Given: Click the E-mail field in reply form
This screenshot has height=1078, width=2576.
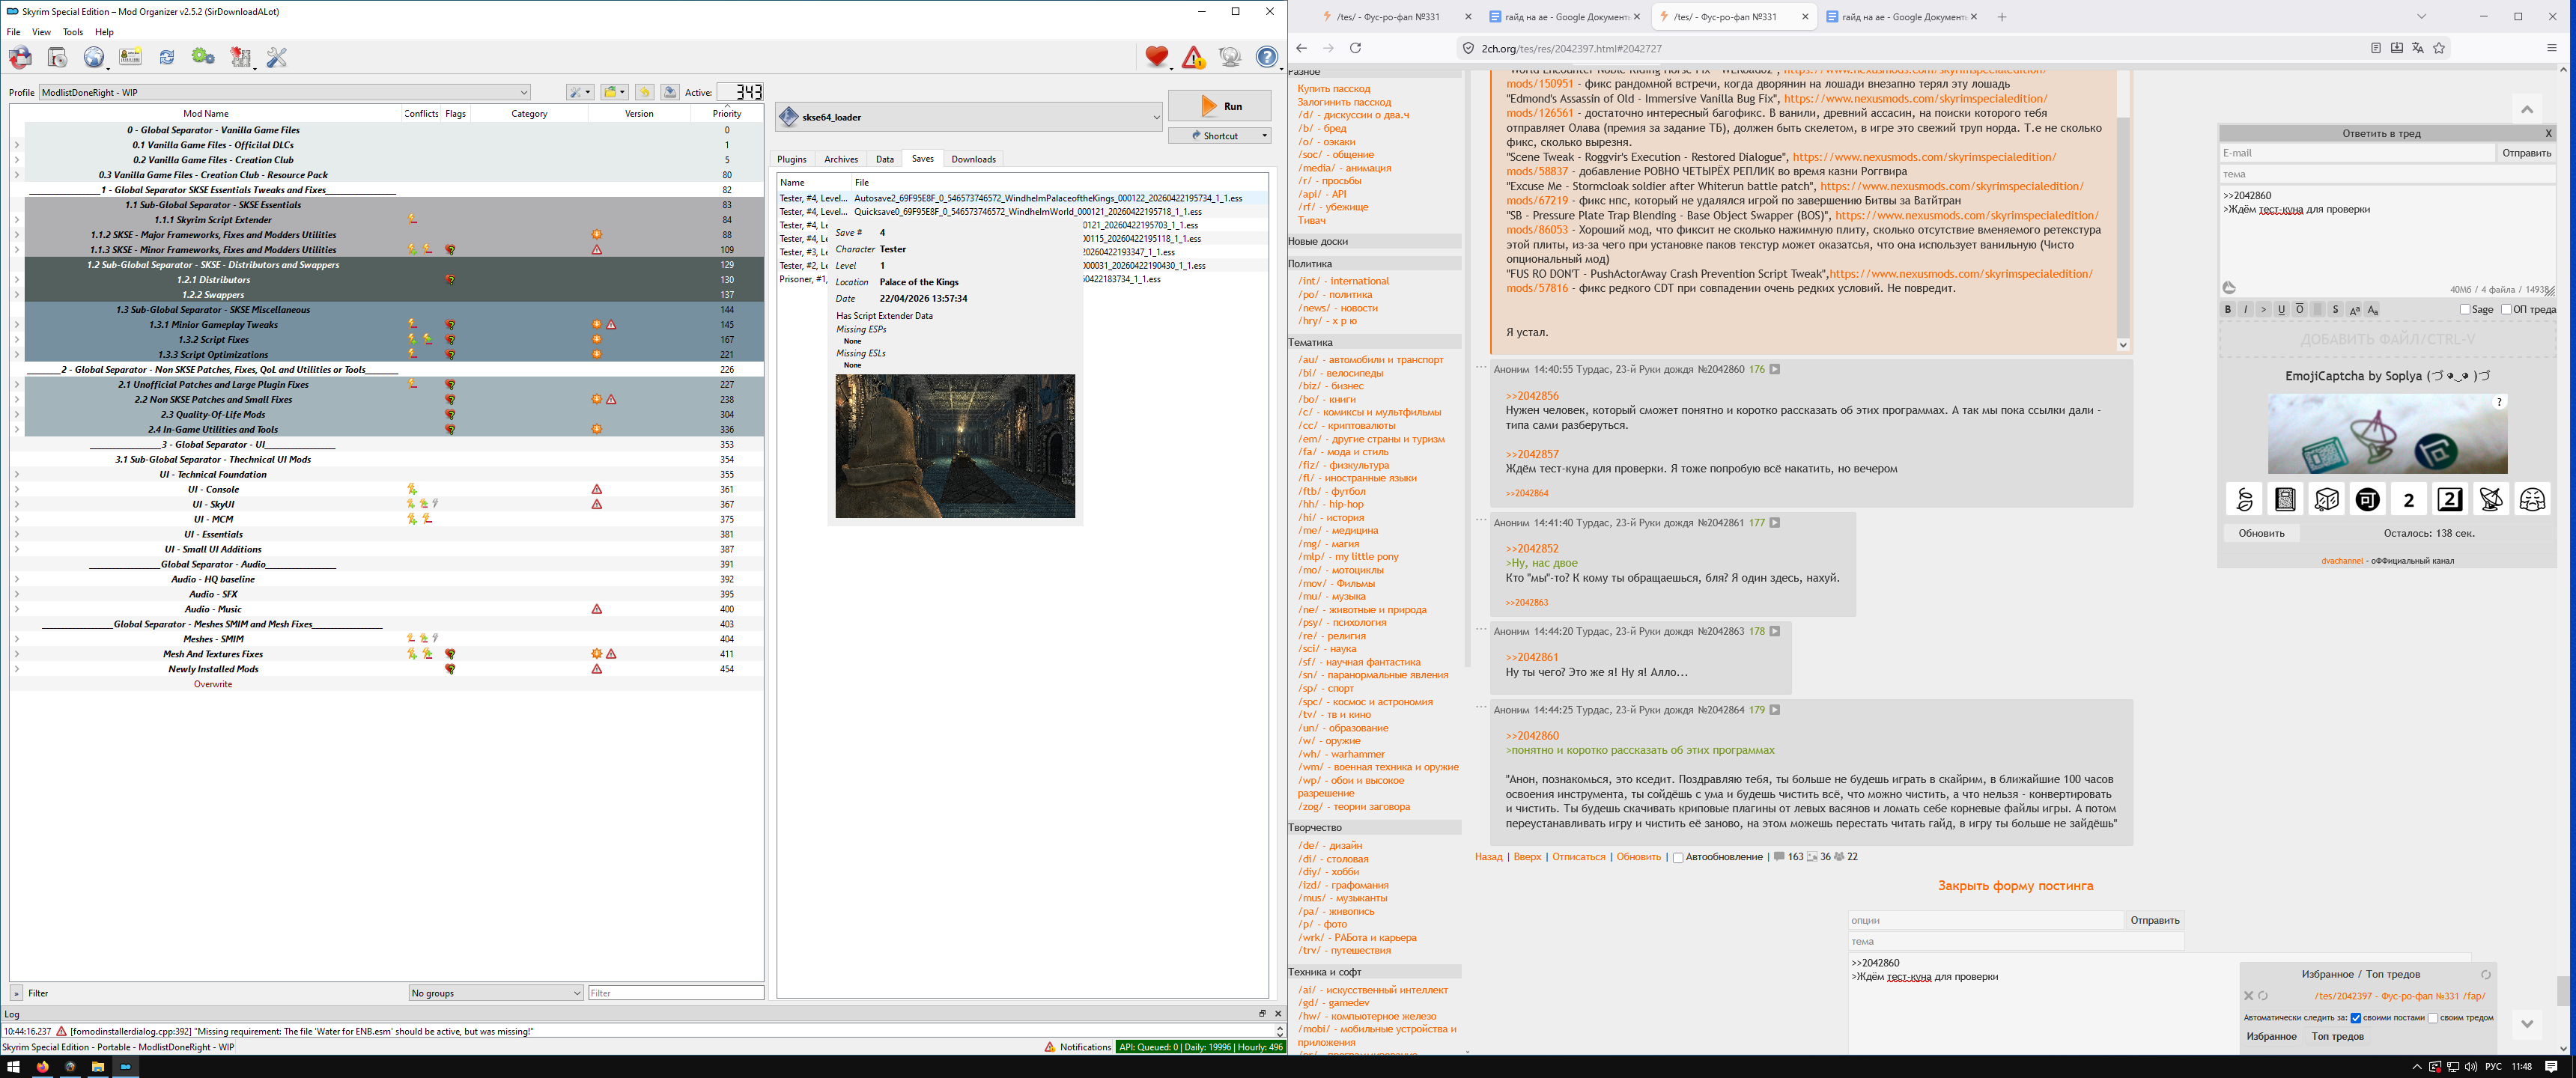Looking at the screenshot, I should [x=2357, y=153].
